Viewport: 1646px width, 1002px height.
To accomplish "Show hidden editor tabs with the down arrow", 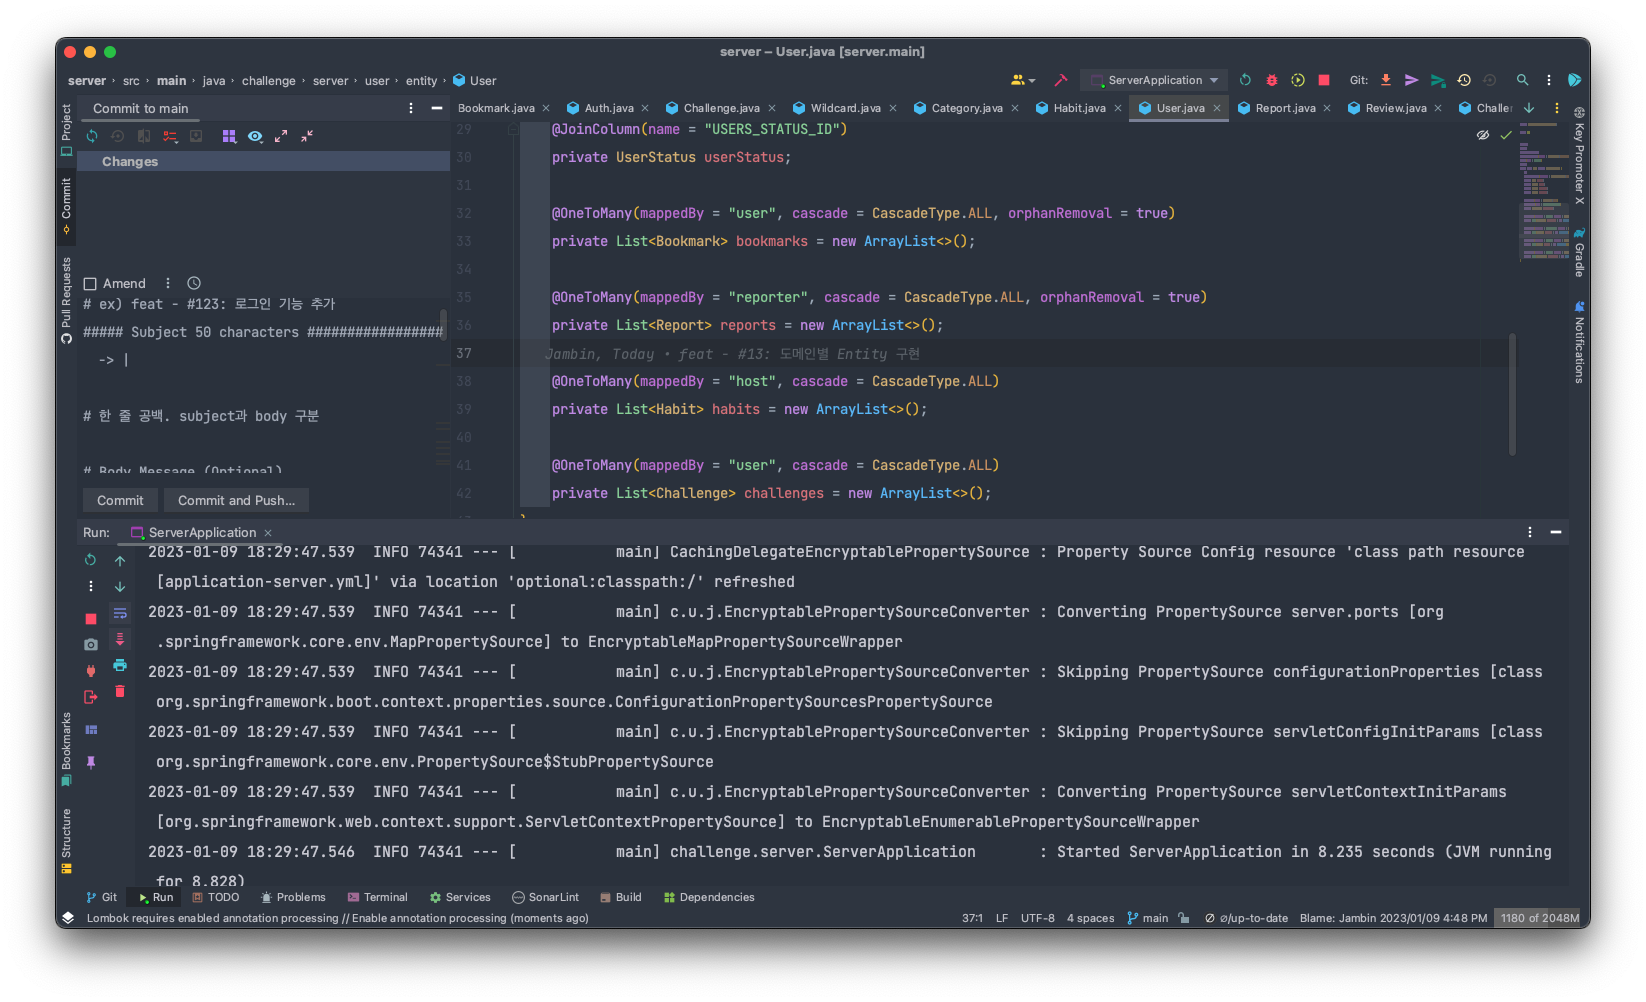I will (x=1529, y=108).
